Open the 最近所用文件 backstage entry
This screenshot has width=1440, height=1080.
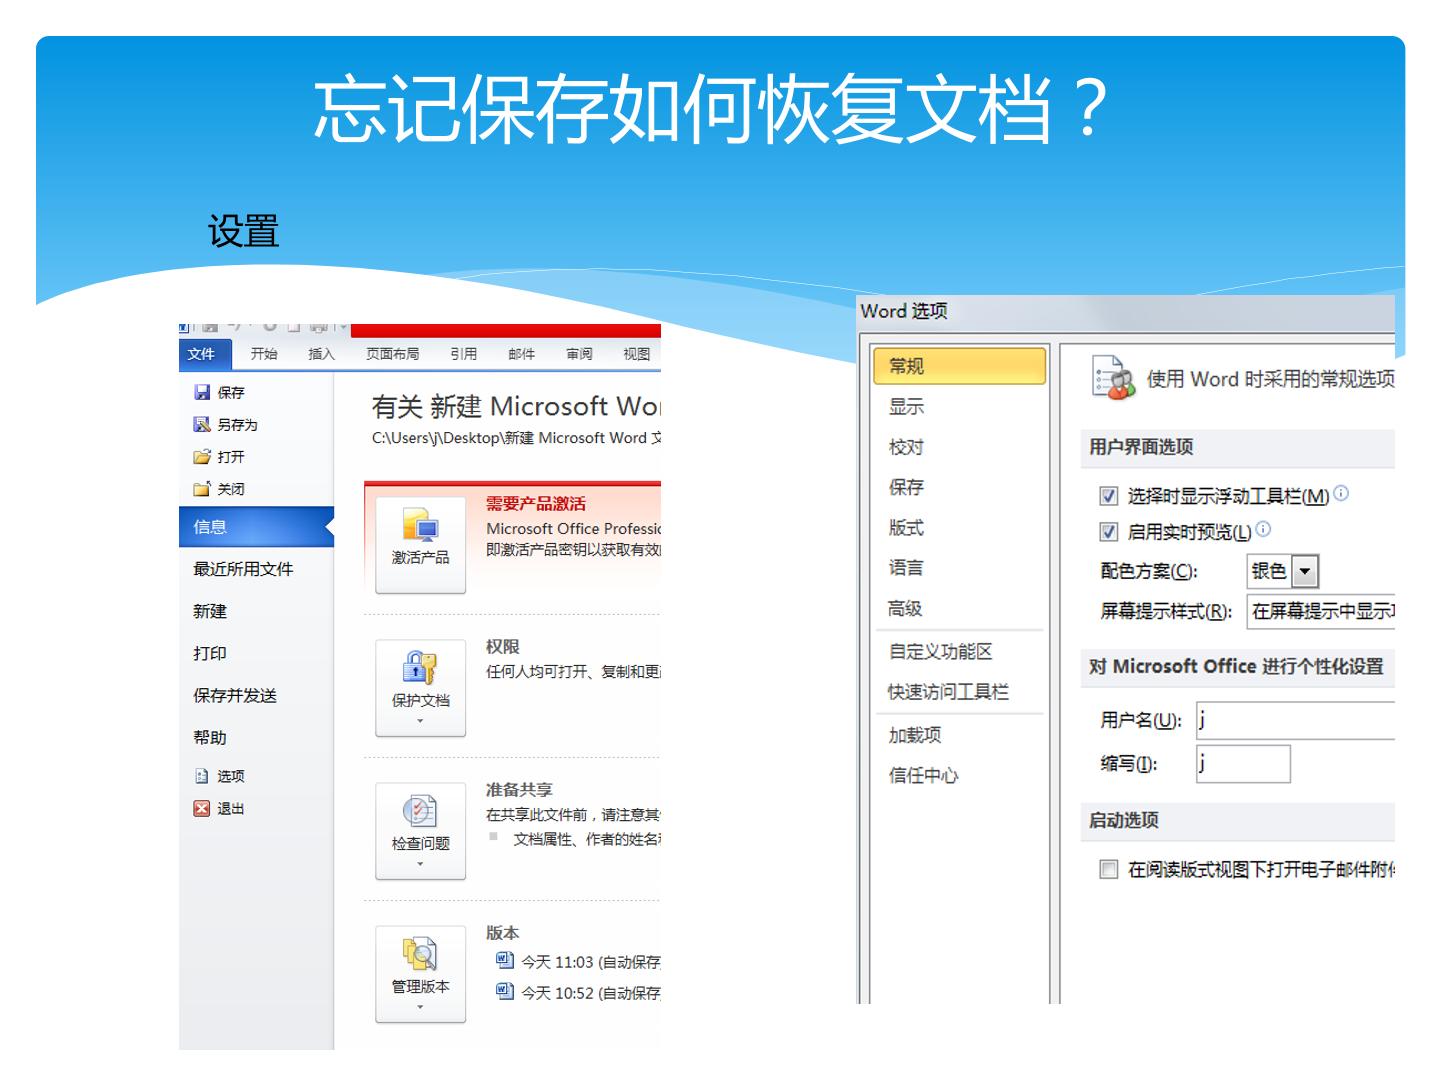(243, 569)
